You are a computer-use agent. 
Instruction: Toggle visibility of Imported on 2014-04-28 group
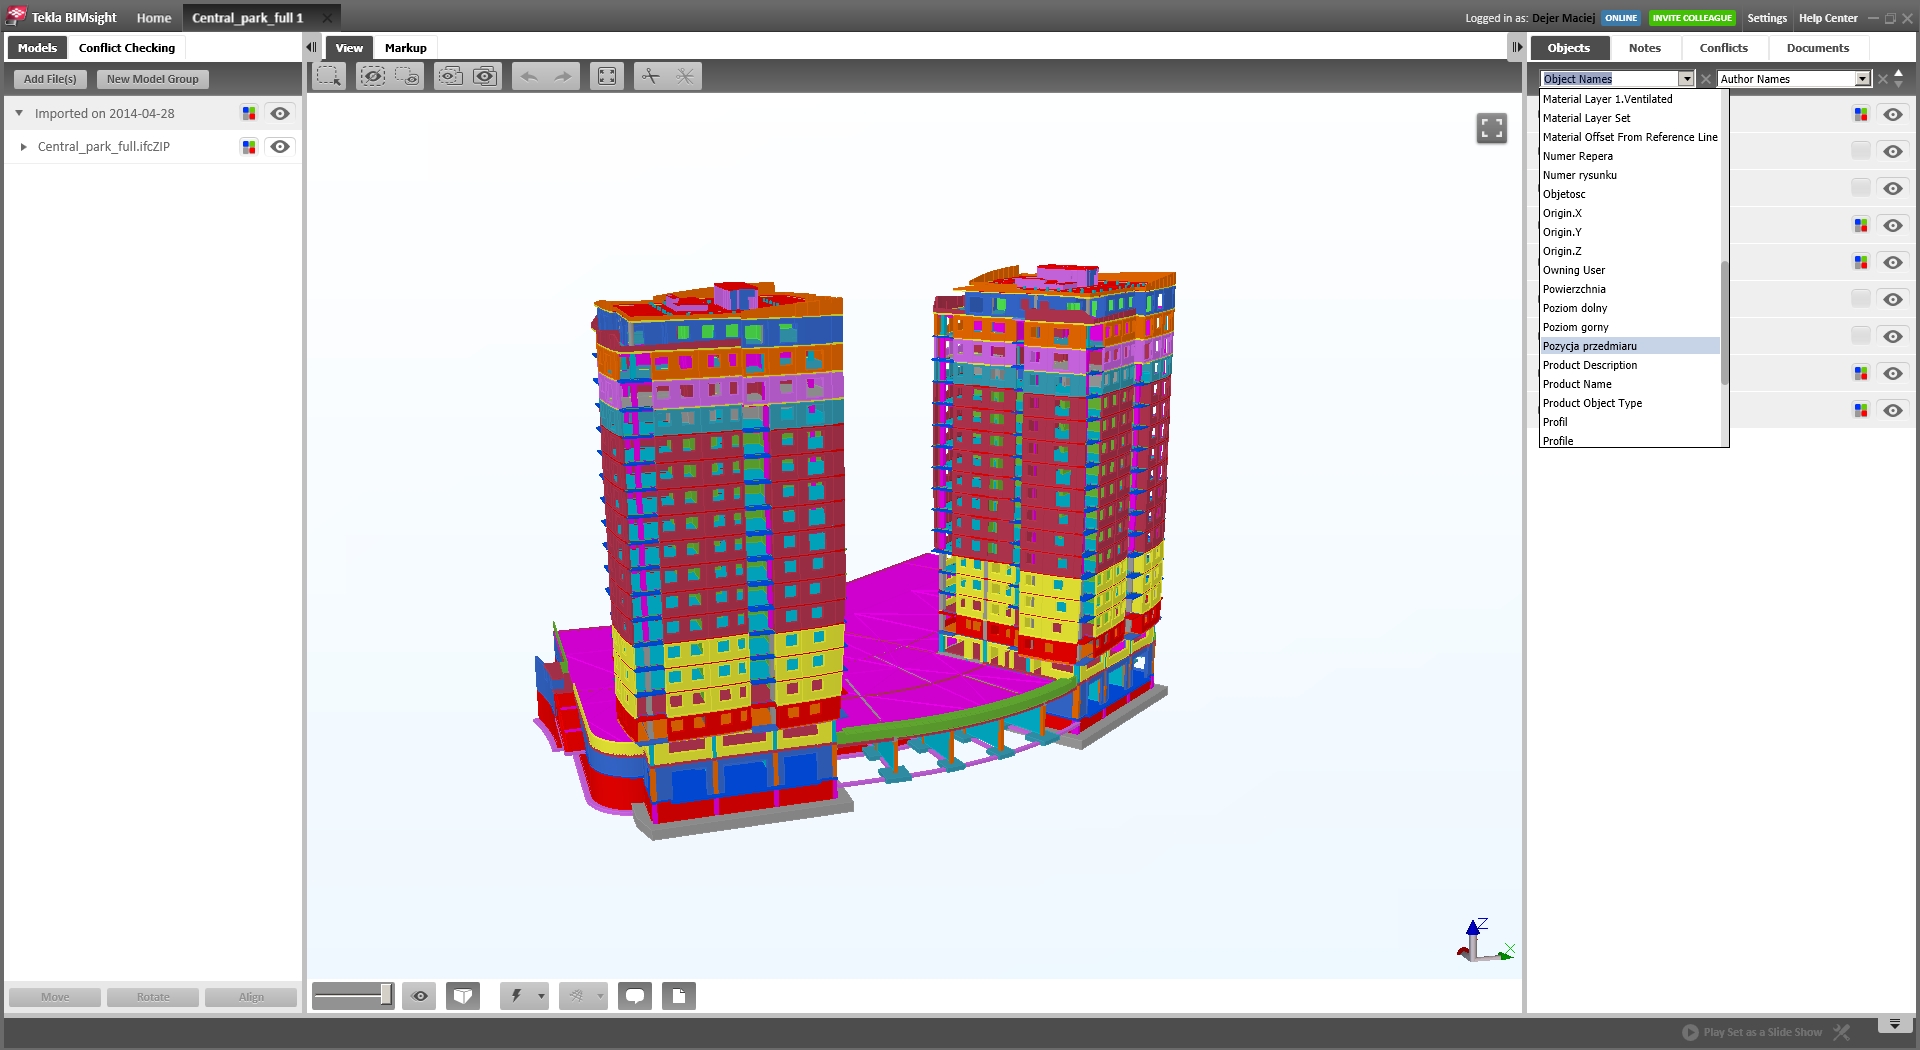click(x=280, y=114)
